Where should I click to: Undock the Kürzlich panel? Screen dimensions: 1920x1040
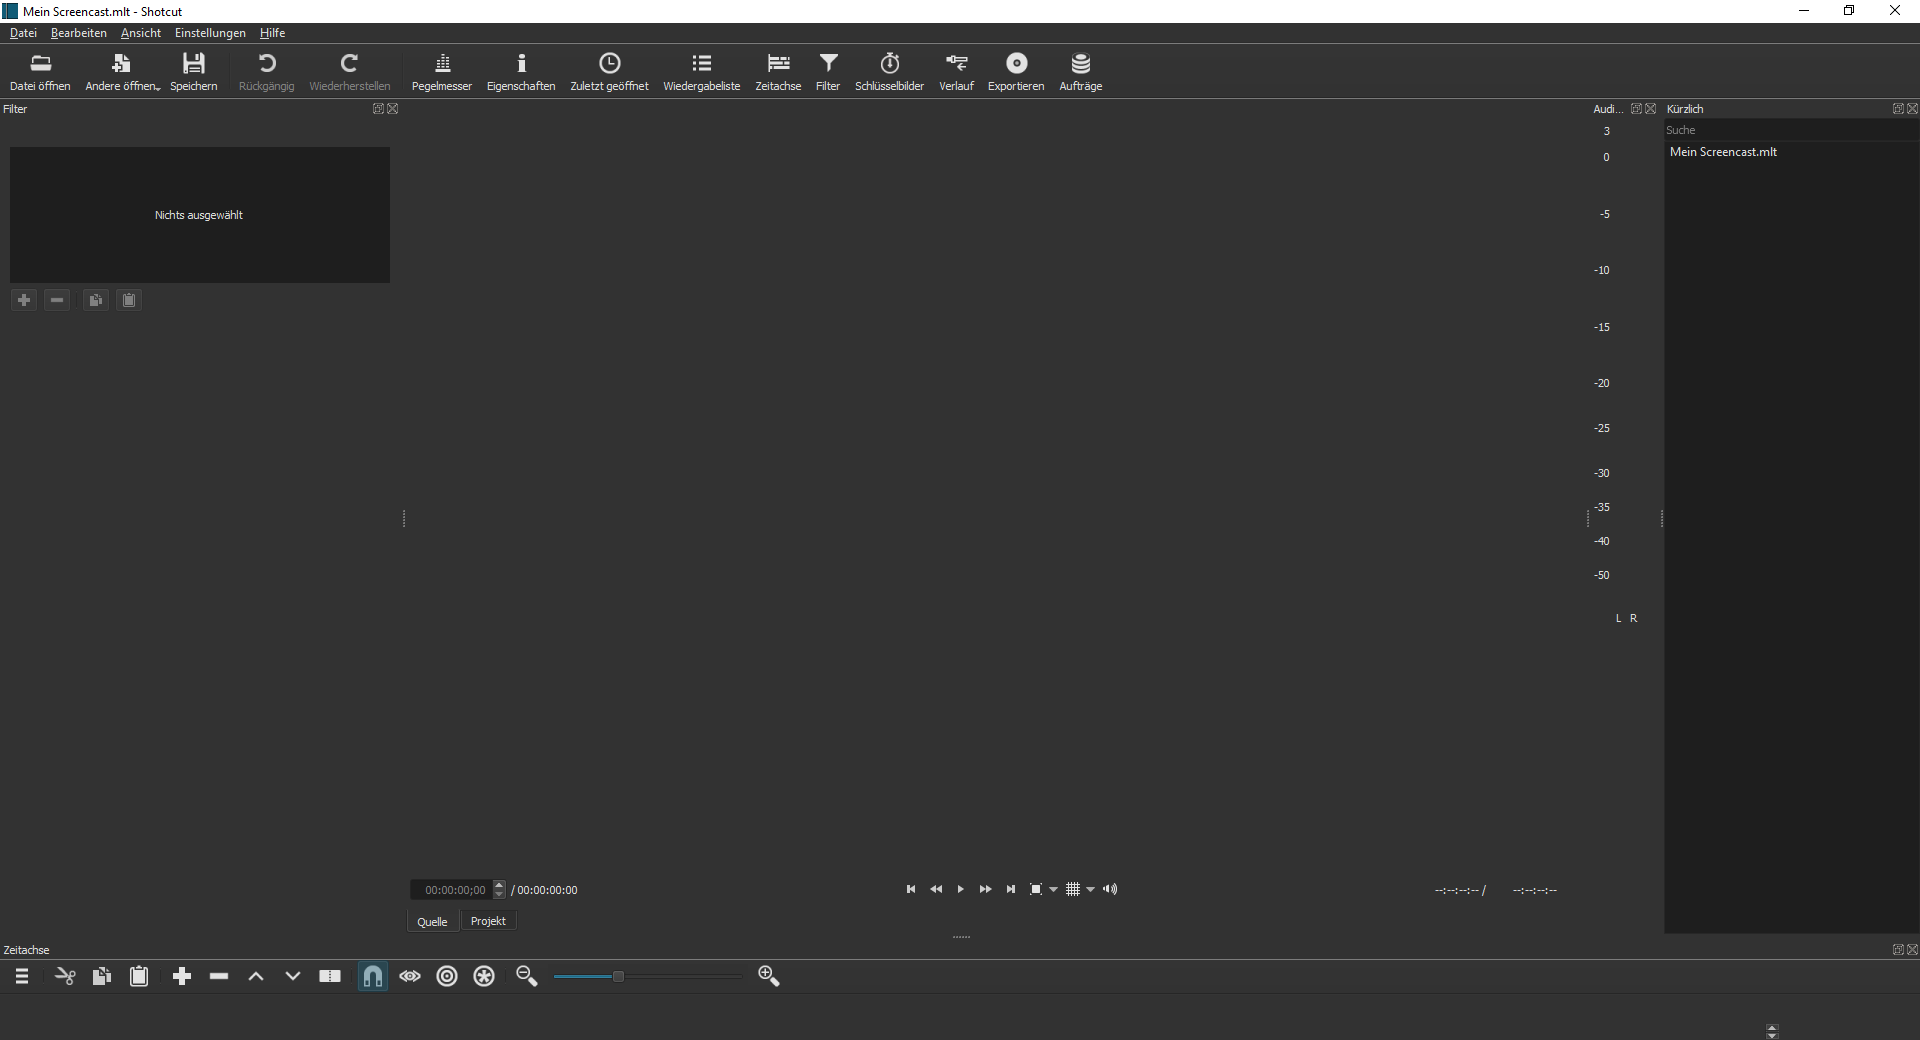(x=1898, y=109)
